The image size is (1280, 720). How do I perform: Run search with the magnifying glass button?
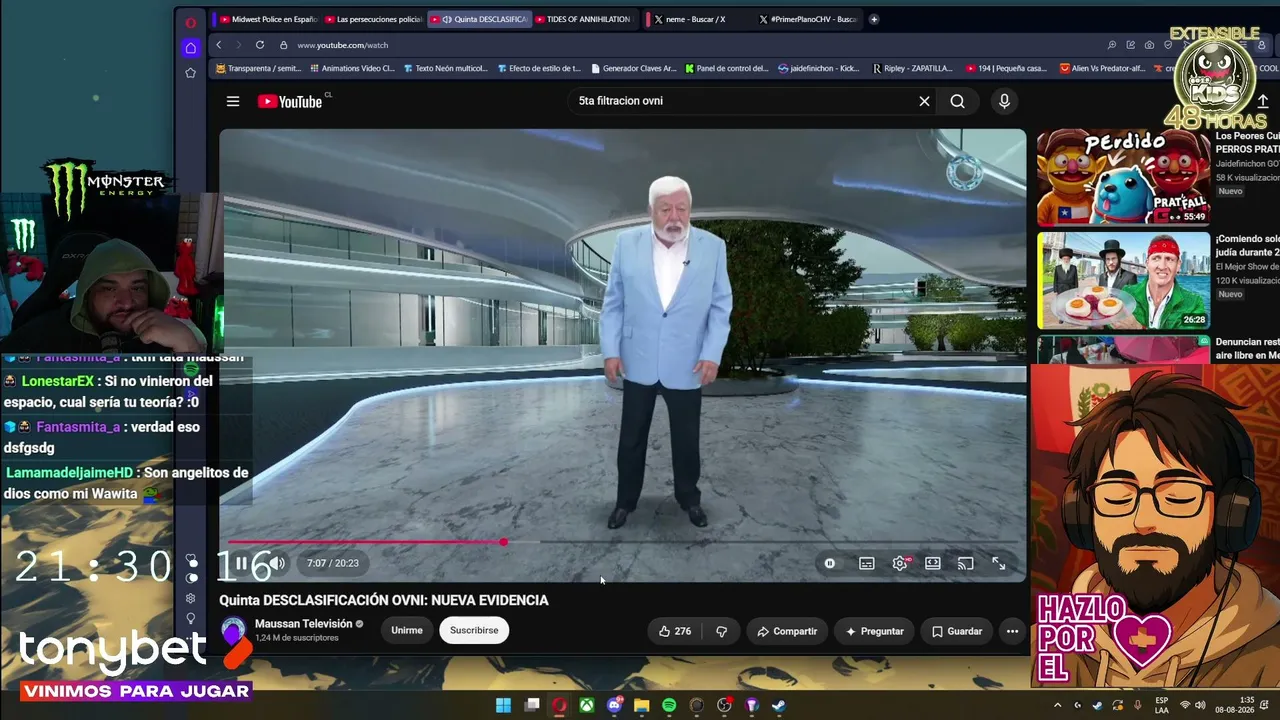click(958, 101)
